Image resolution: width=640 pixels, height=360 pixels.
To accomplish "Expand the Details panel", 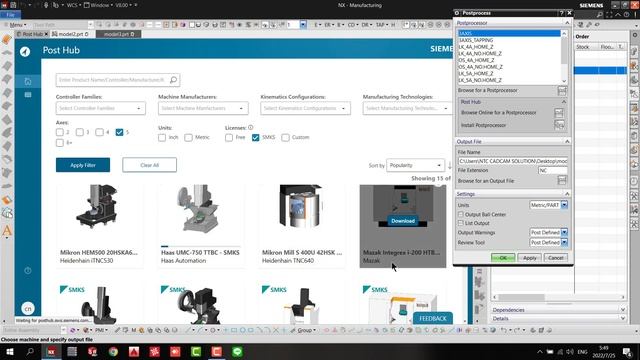I will (622, 318).
